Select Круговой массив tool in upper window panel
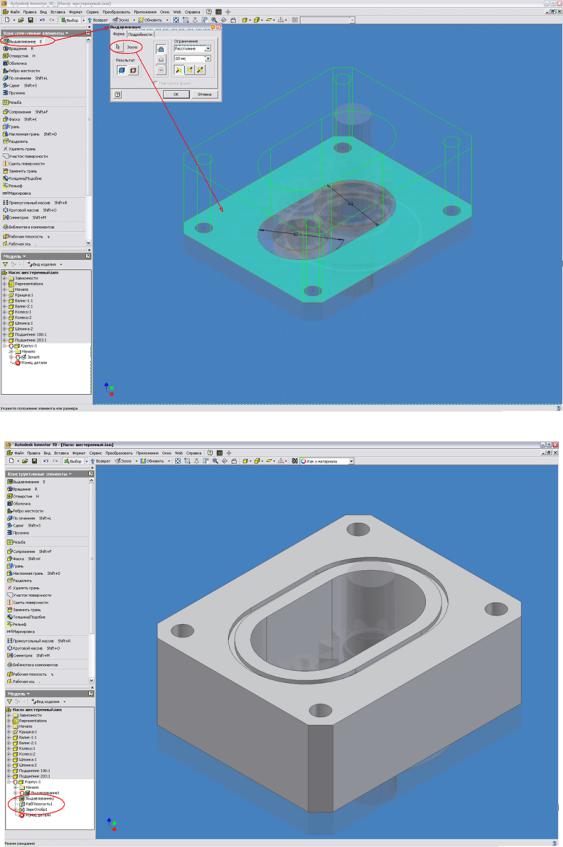 pyautogui.click(x=30, y=210)
